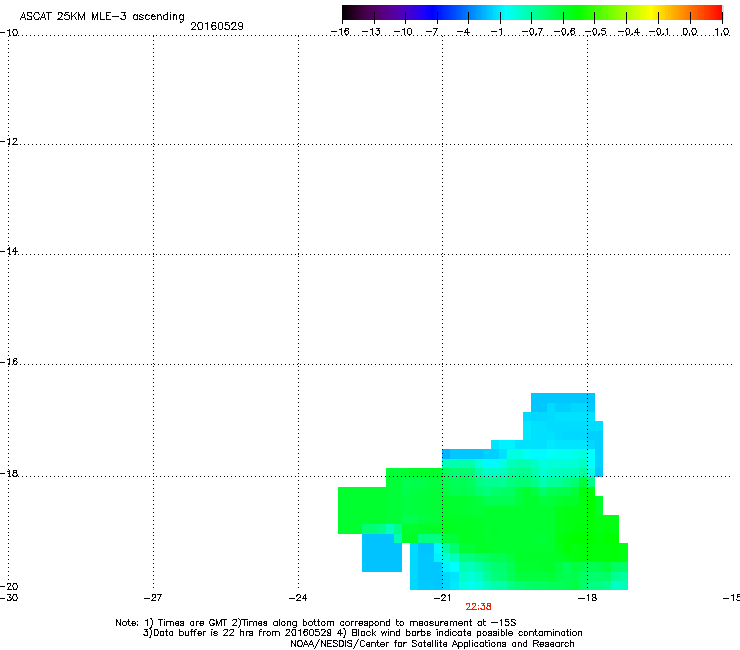Click the -30 longitude axis label
This screenshot has width=740, height=650.
tap(9, 598)
